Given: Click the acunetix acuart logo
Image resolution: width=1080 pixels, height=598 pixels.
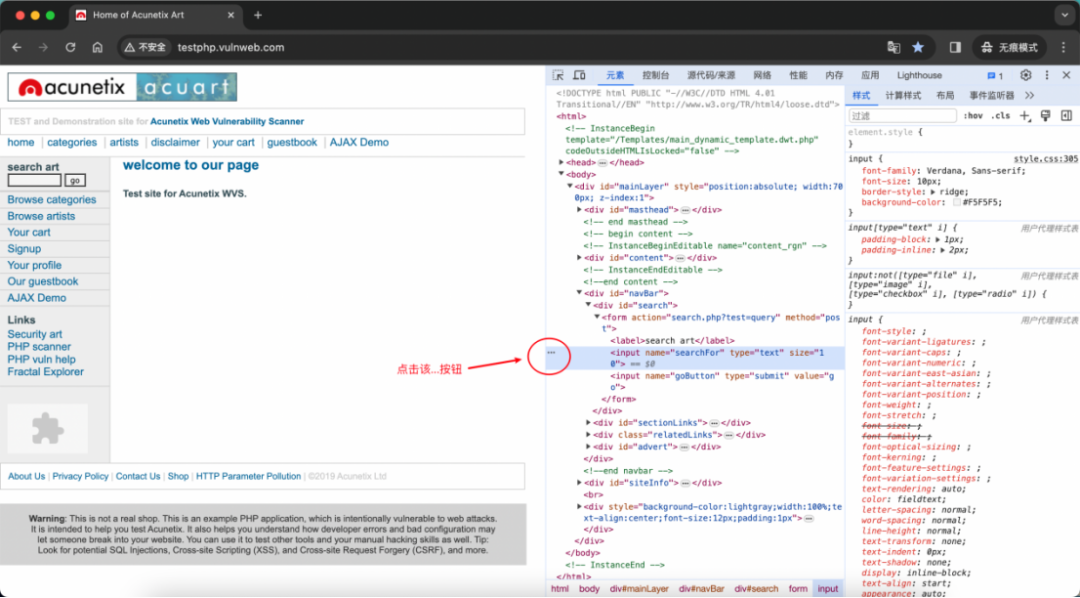Looking at the screenshot, I should (x=122, y=87).
